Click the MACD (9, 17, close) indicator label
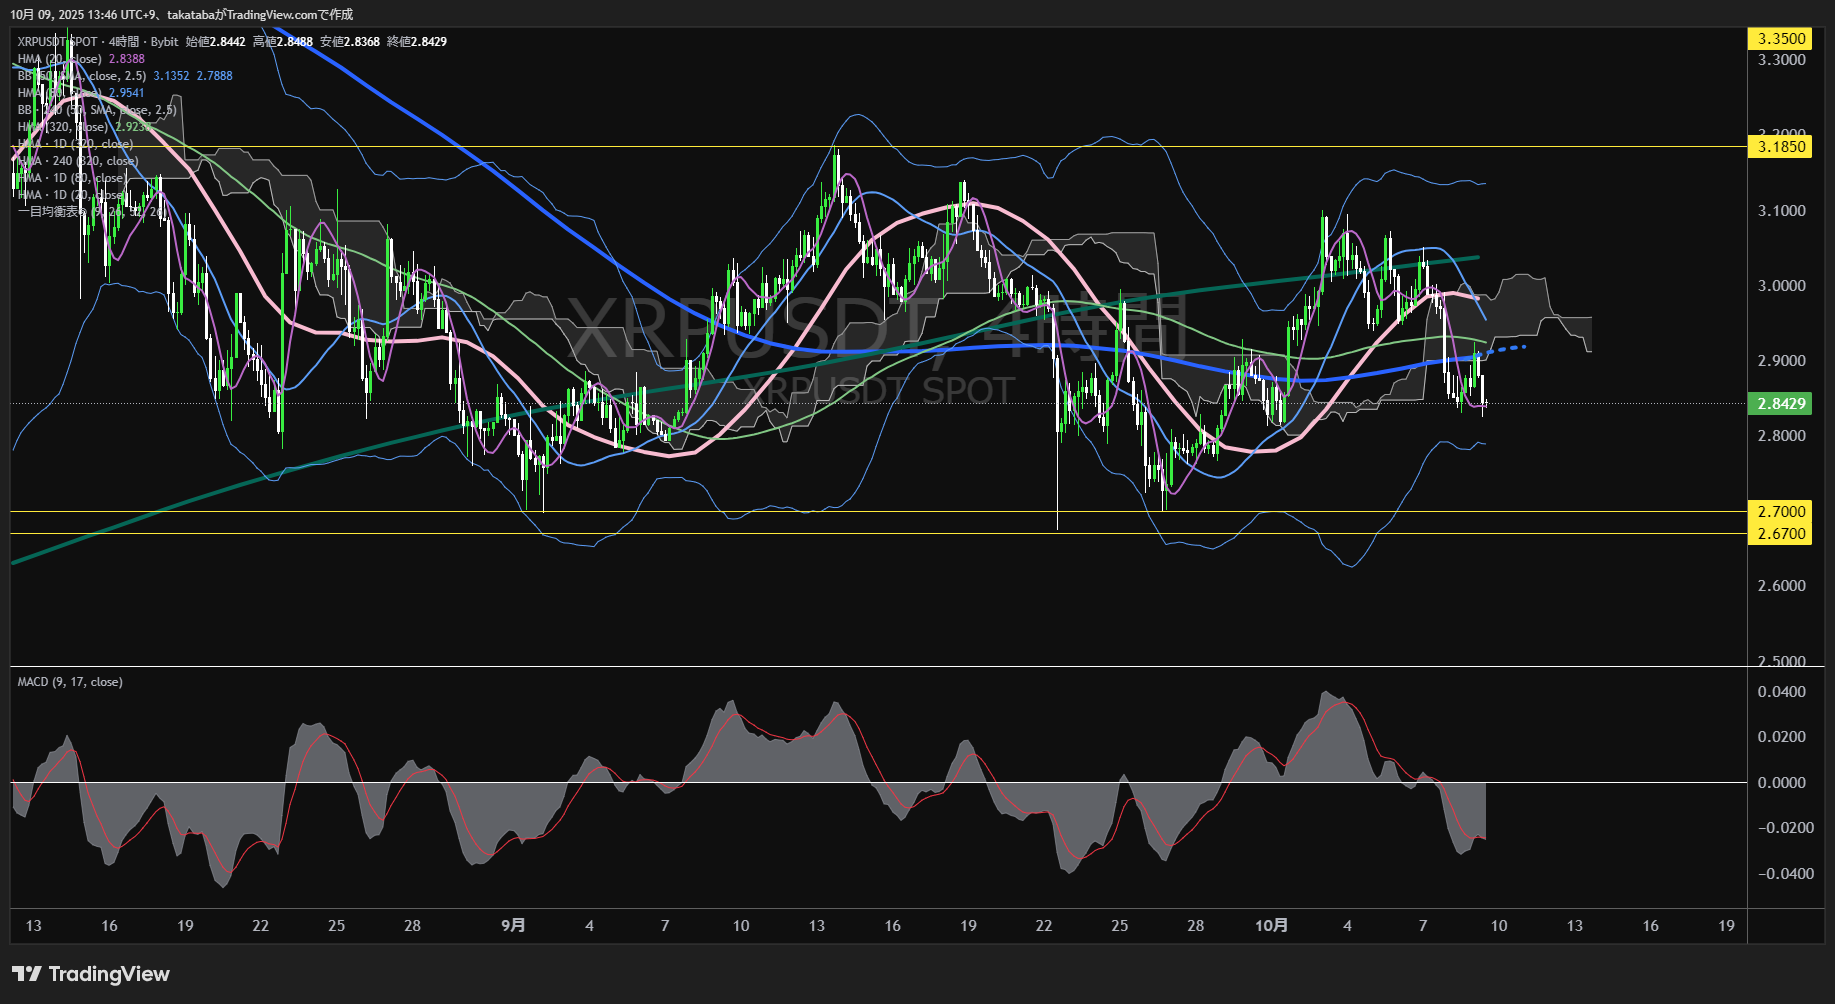This screenshot has height=1004, width=1835. click(x=70, y=682)
